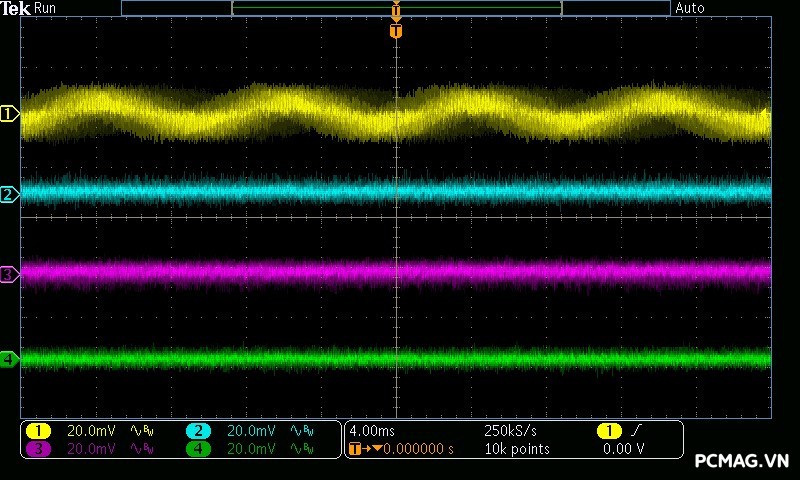Click the Run status label
This screenshot has width=800, height=480.
pos(45,8)
